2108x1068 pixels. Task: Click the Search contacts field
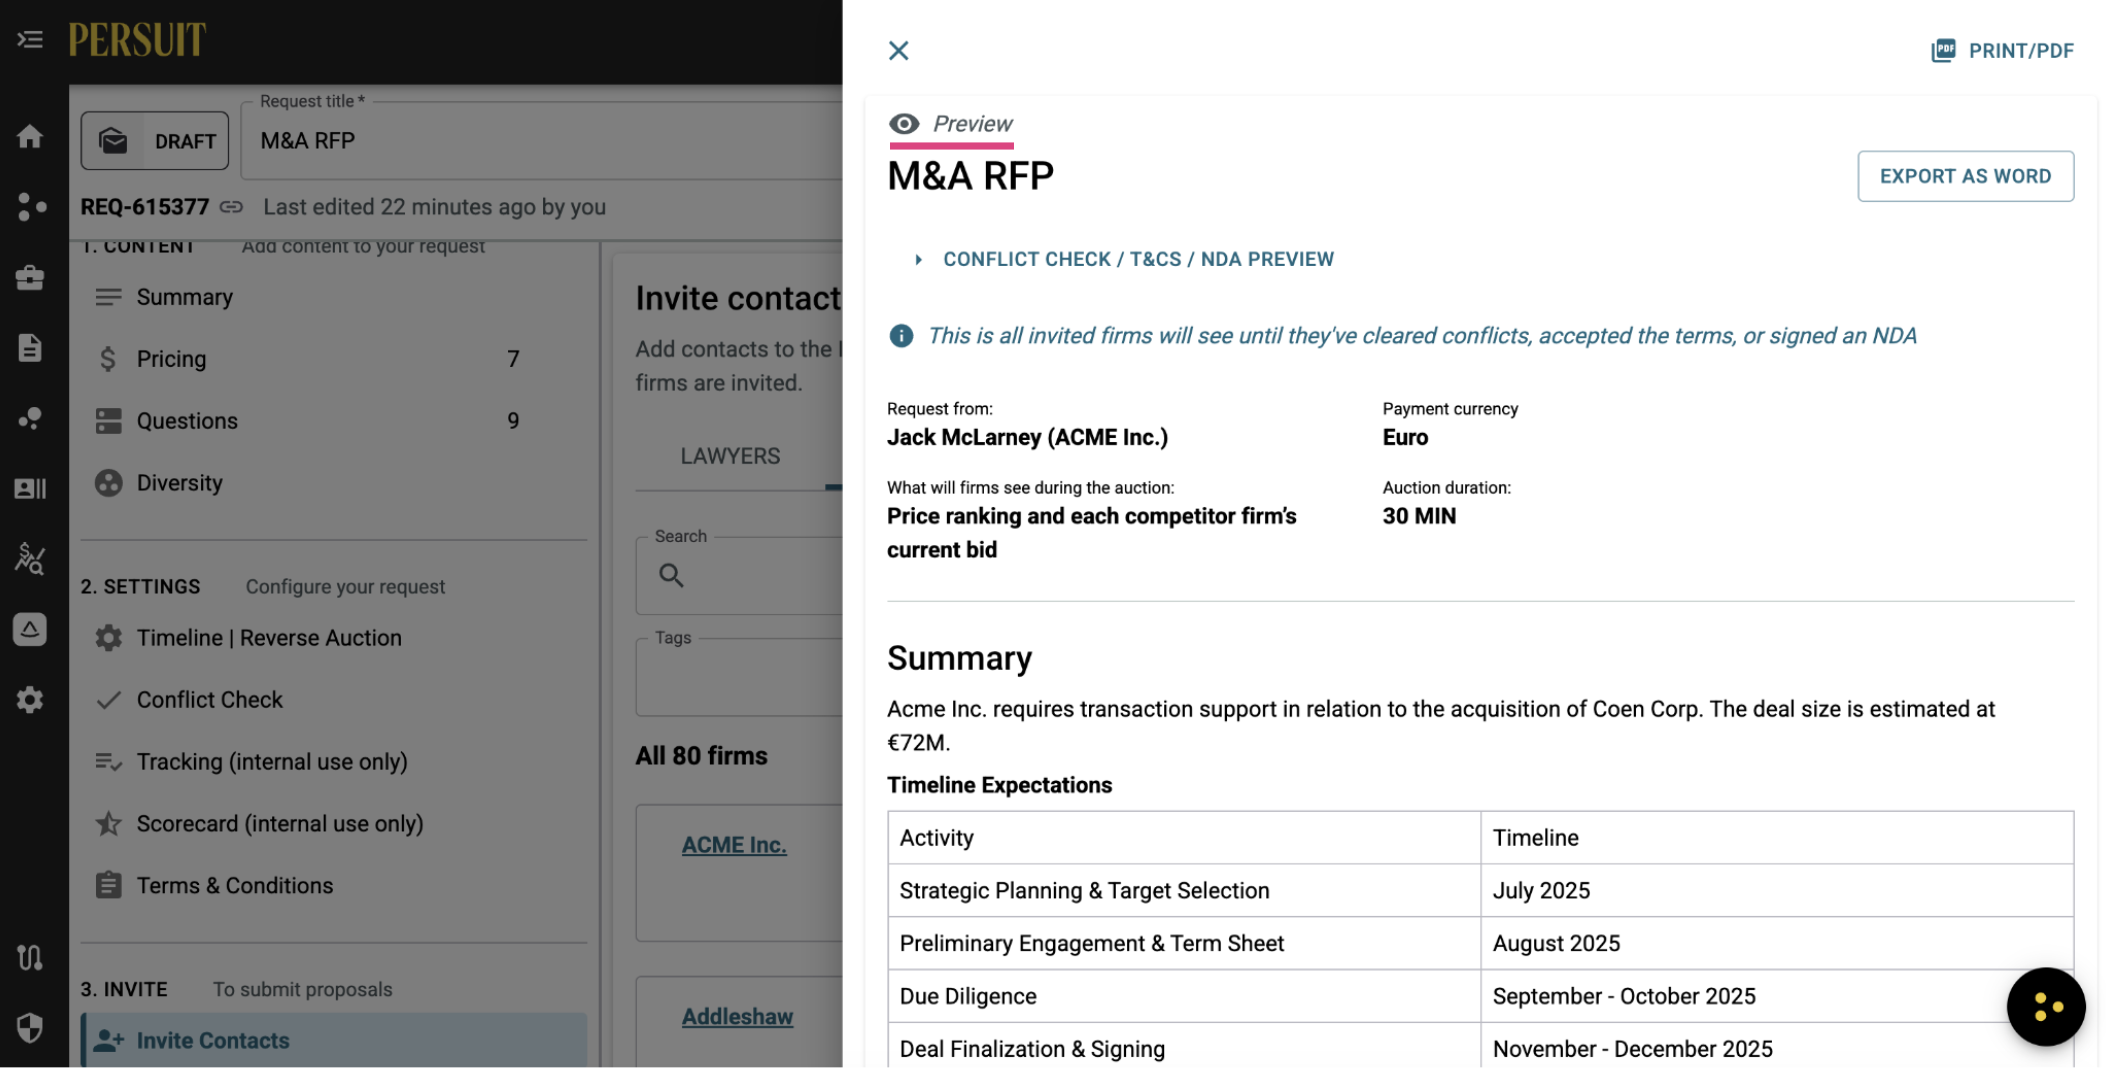(x=740, y=575)
